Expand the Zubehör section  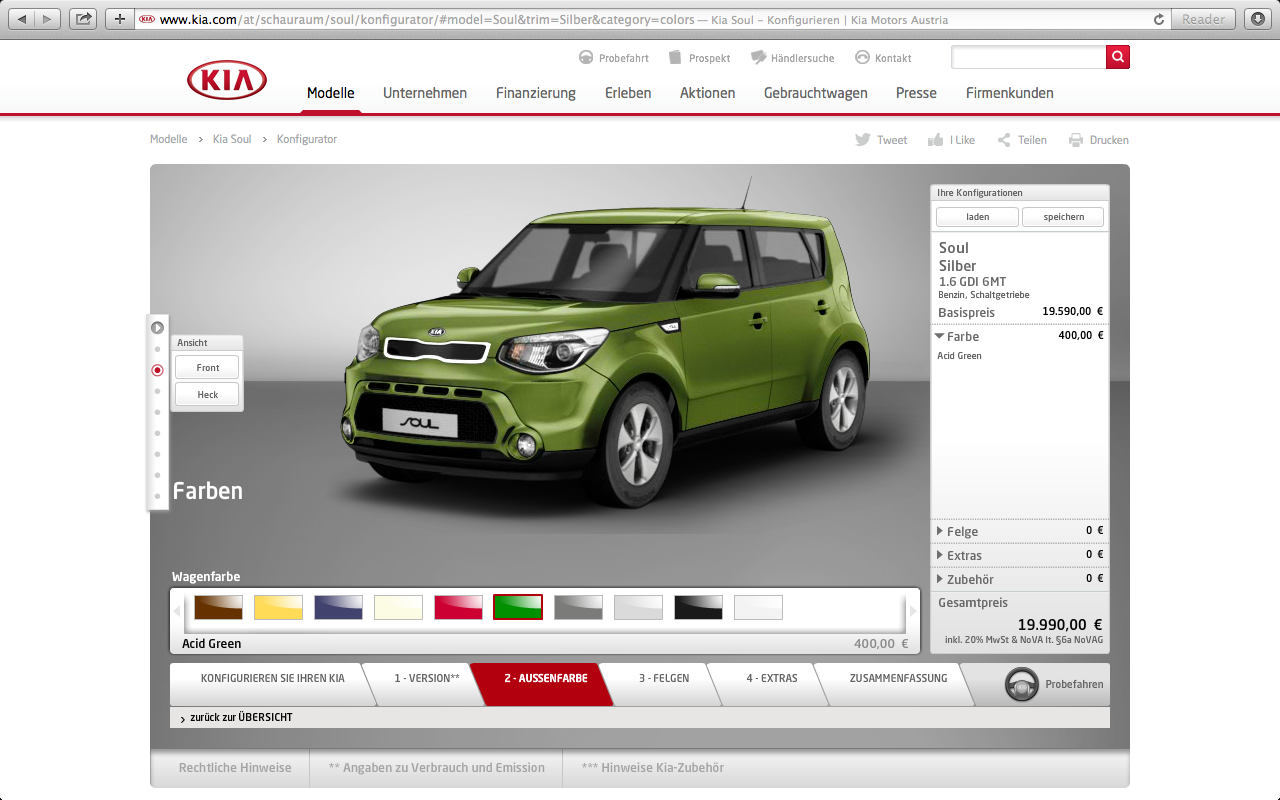tap(940, 579)
